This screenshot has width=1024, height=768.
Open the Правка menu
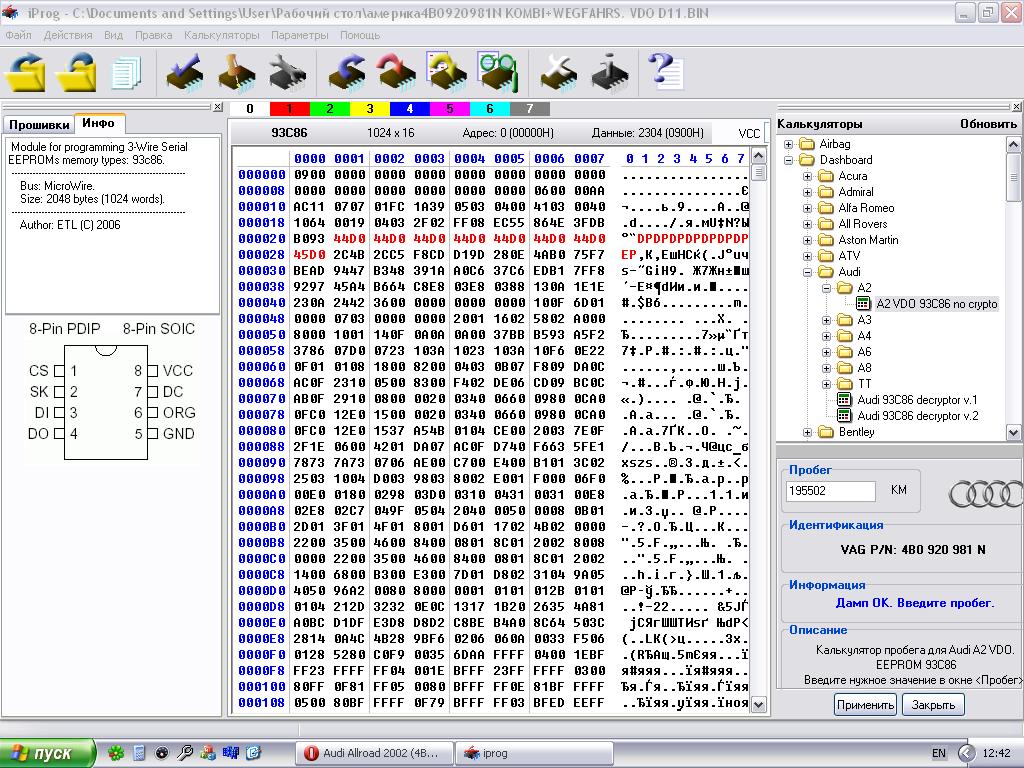pos(153,35)
